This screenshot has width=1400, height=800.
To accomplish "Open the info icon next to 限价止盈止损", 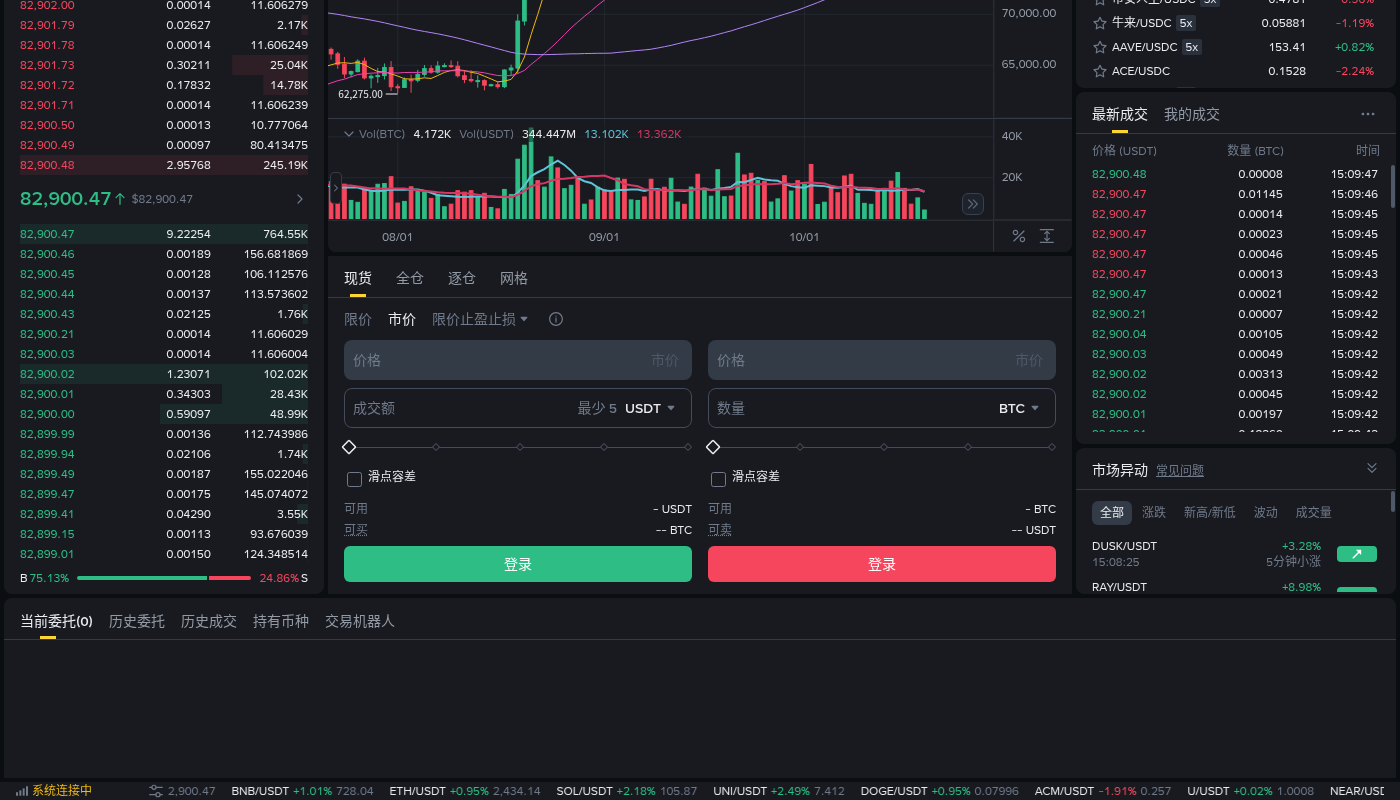I will 556,319.
